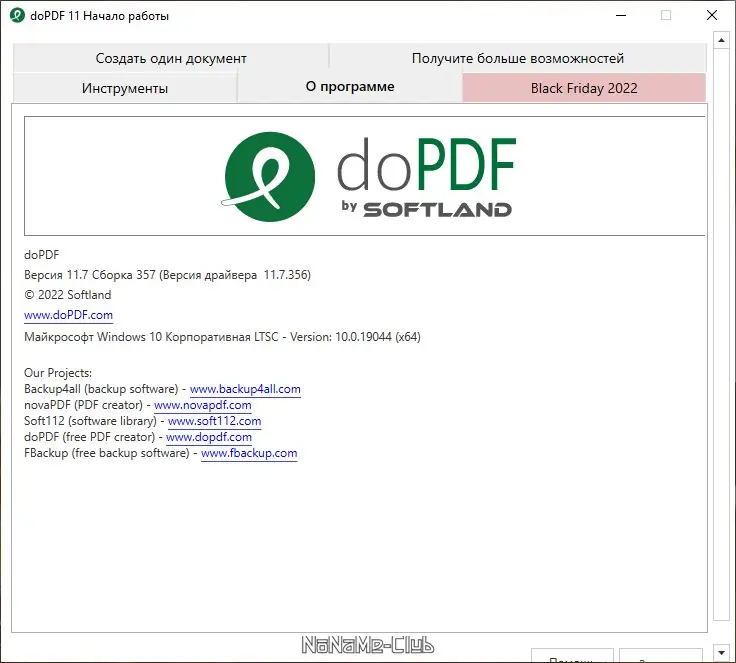Click the vertical scrollbar track
The image size is (736, 663).
pyautogui.click(x=721, y=333)
